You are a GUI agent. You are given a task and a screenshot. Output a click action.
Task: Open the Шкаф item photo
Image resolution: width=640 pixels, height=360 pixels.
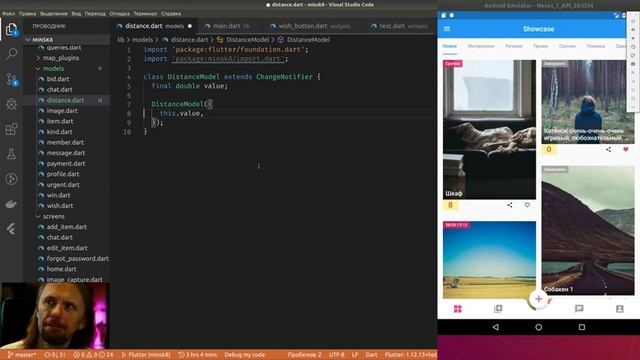click(x=489, y=129)
